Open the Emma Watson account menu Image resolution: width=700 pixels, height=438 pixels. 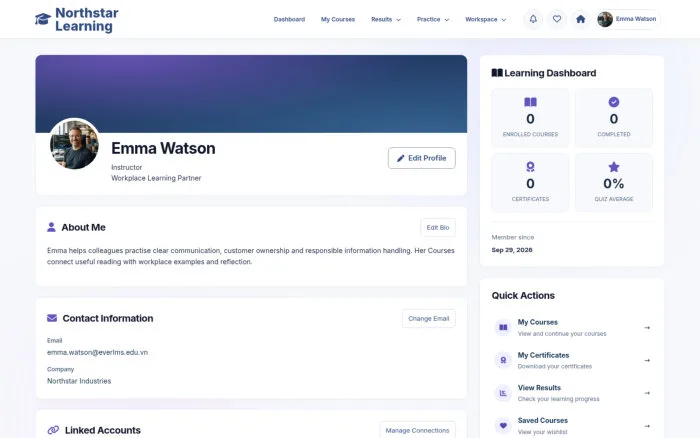pos(628,19)
